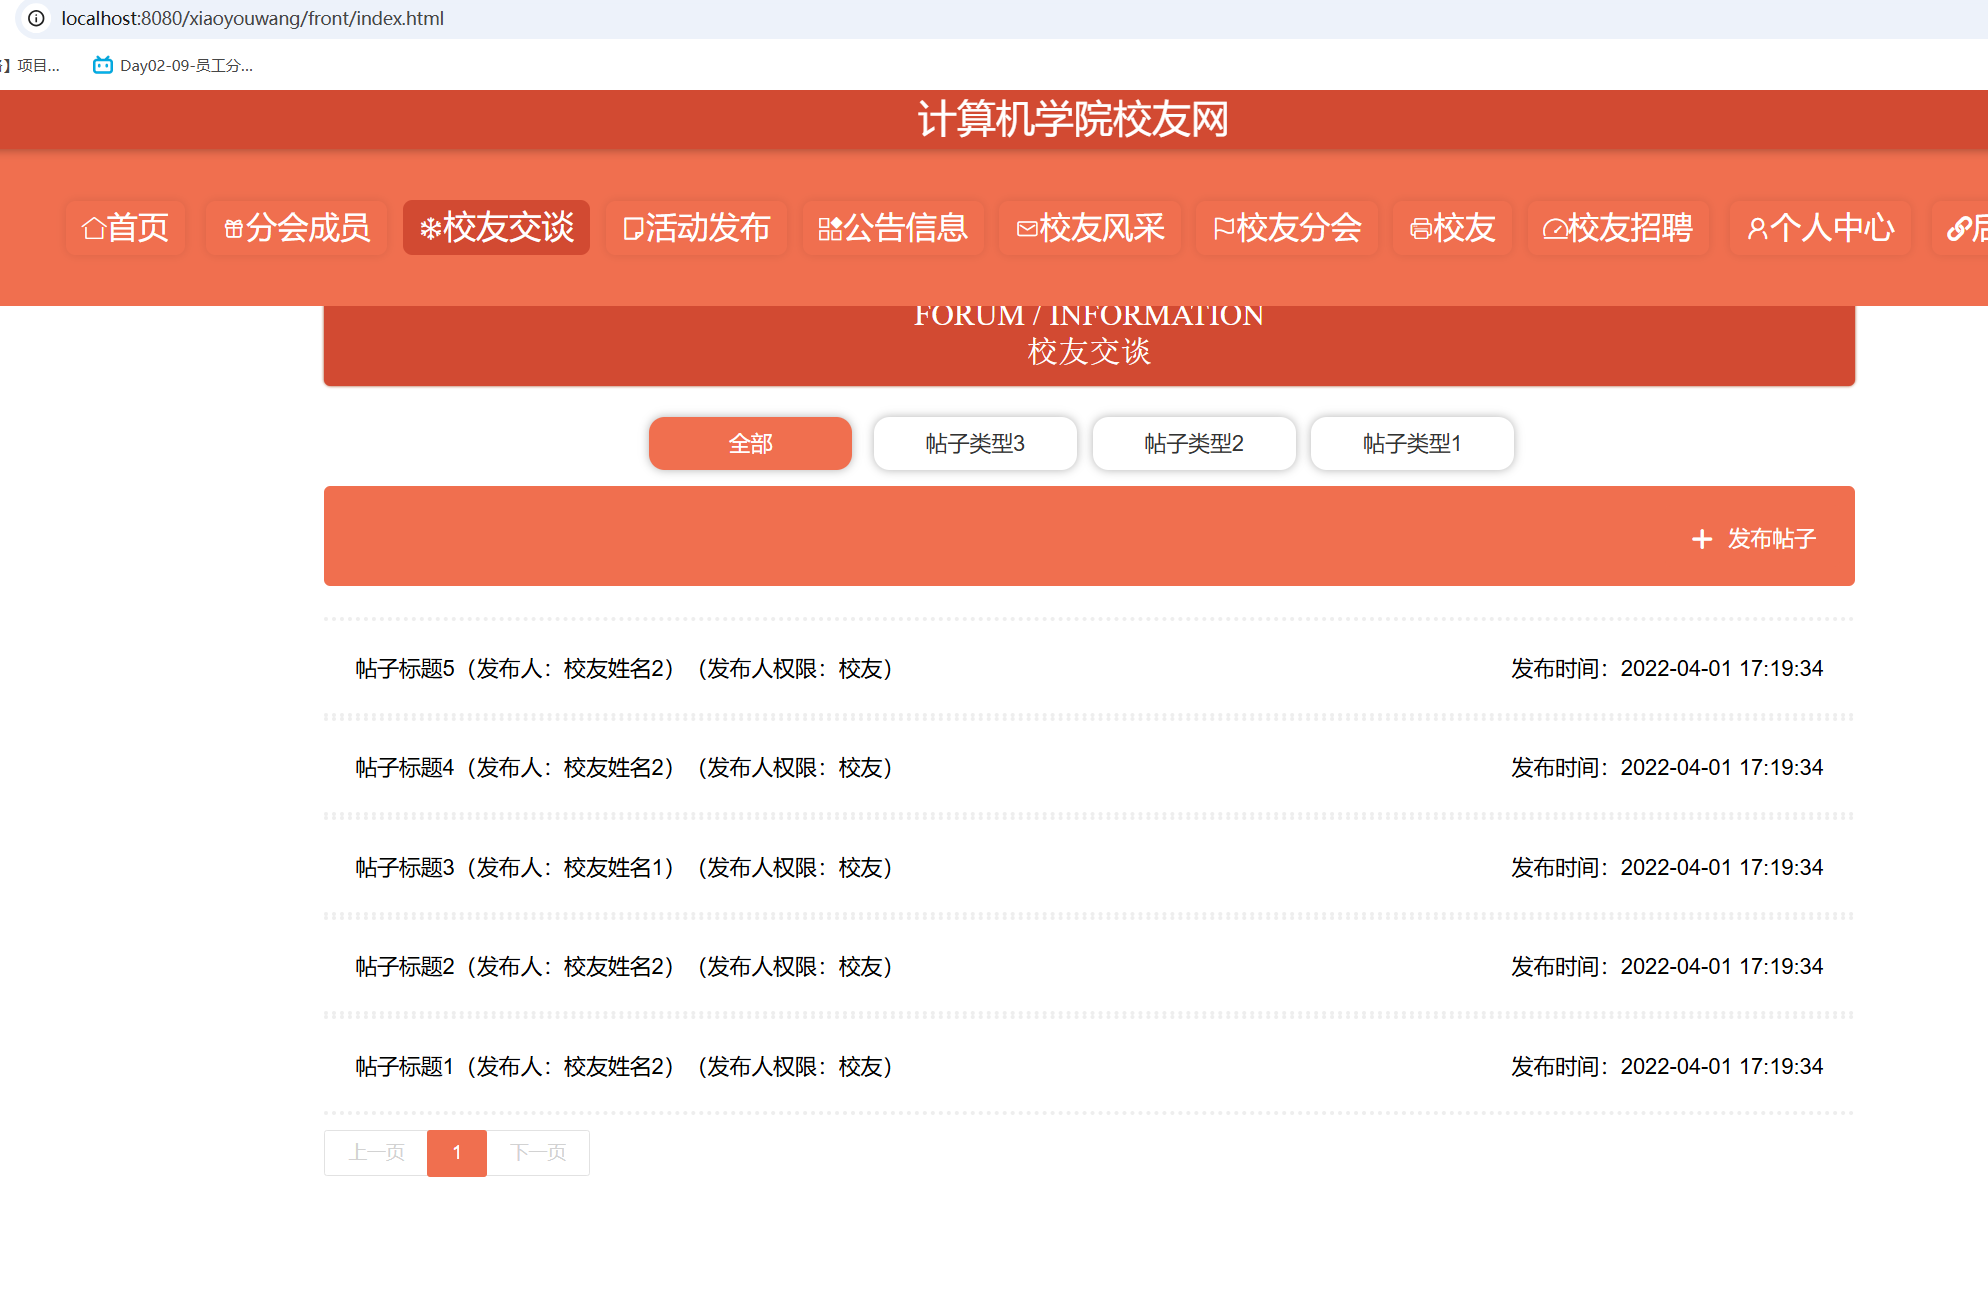The width and height of the screenshot is (1988, 1294).
Task: Click the envelope icon beside 校友风采
Action: coord(1027,229)
